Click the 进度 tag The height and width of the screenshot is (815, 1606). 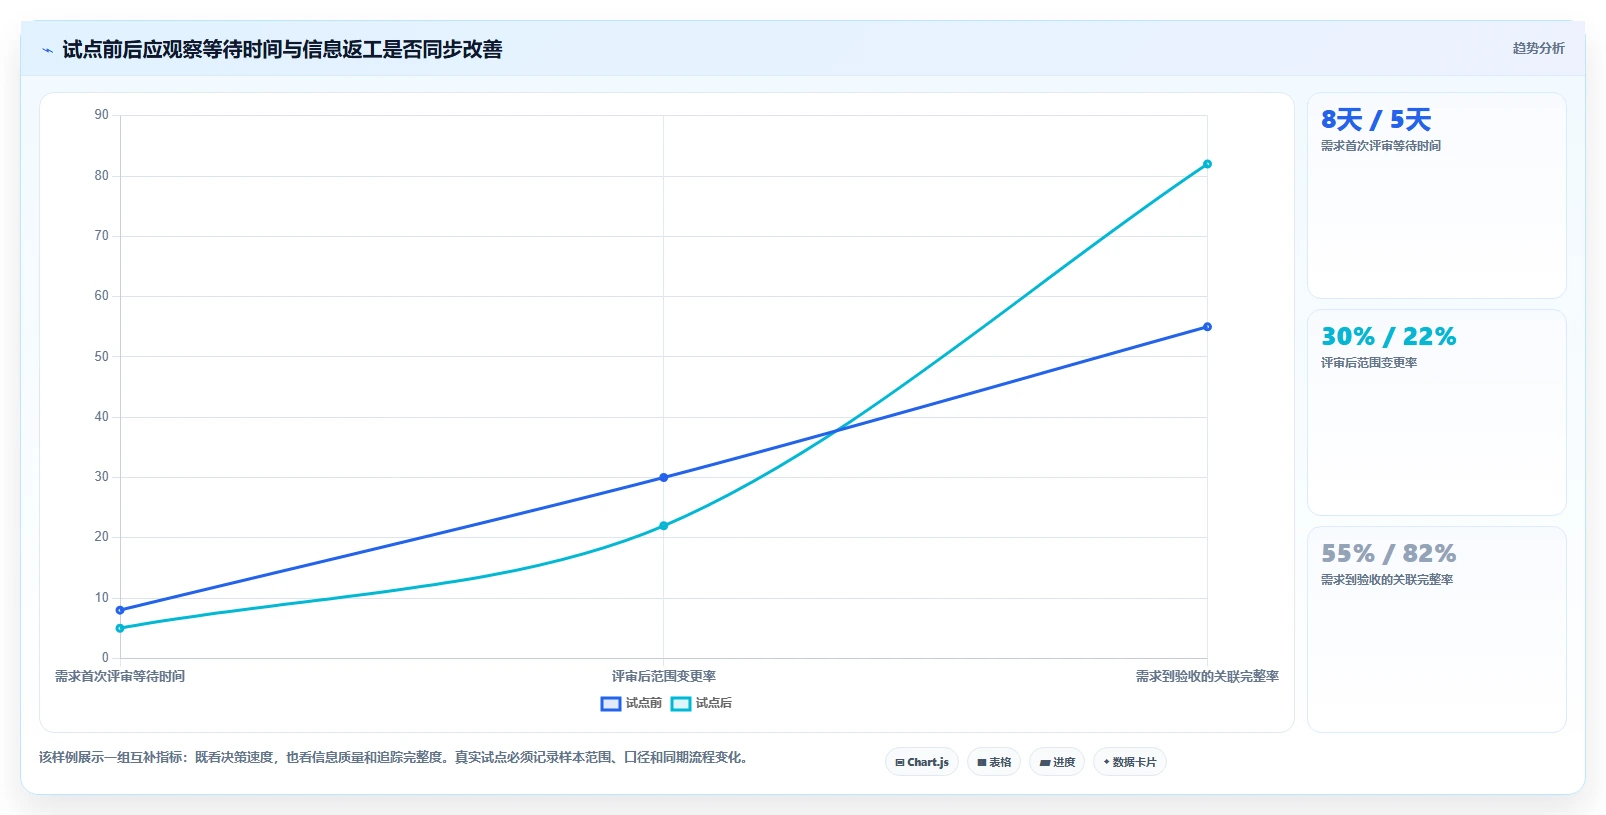tap(1057, 762)
